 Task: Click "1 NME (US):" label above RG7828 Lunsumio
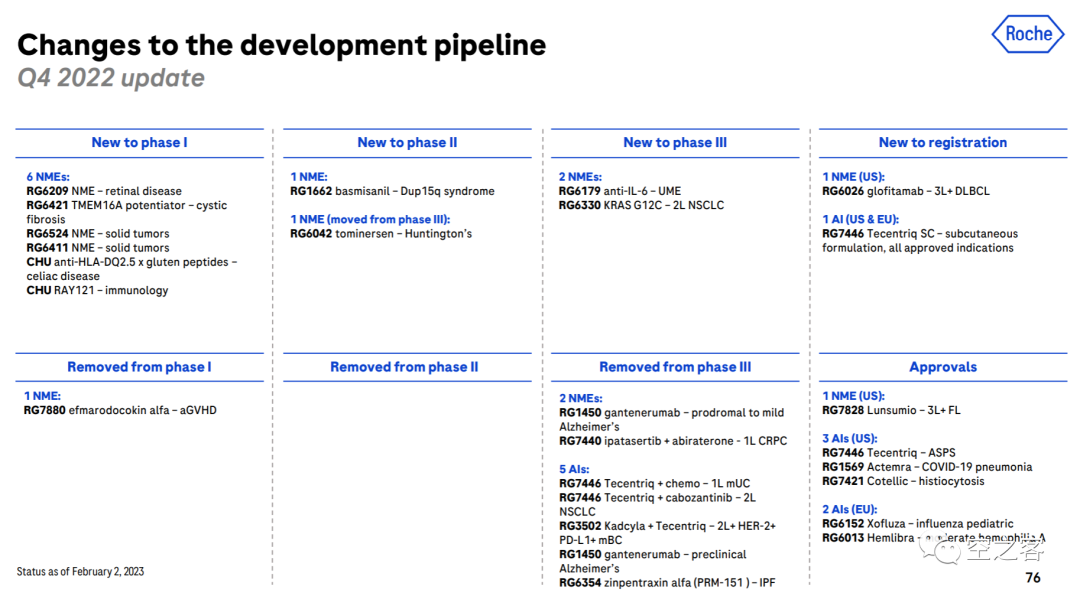point(853,396)
